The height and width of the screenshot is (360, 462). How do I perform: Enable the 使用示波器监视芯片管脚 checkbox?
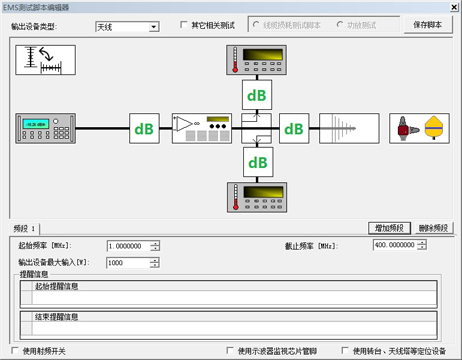(x=230, y=351)
